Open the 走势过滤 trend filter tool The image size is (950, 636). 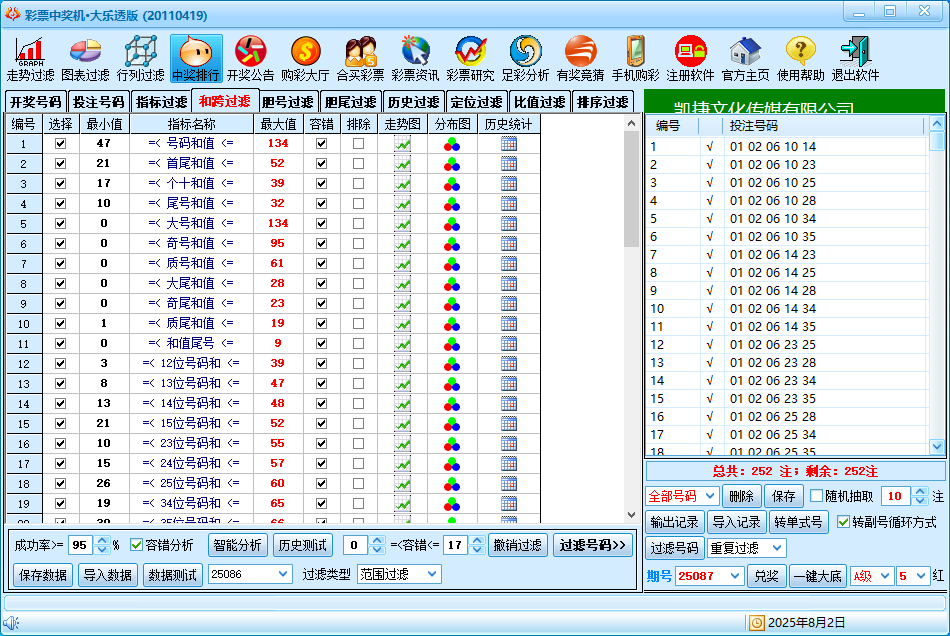point(30,58)
